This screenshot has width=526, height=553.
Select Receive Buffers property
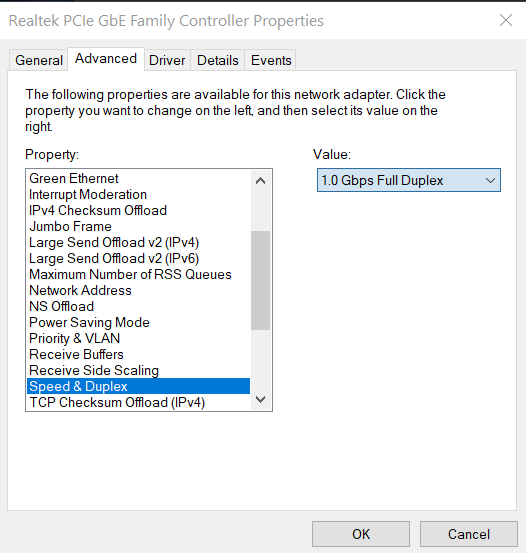point(138,354)
